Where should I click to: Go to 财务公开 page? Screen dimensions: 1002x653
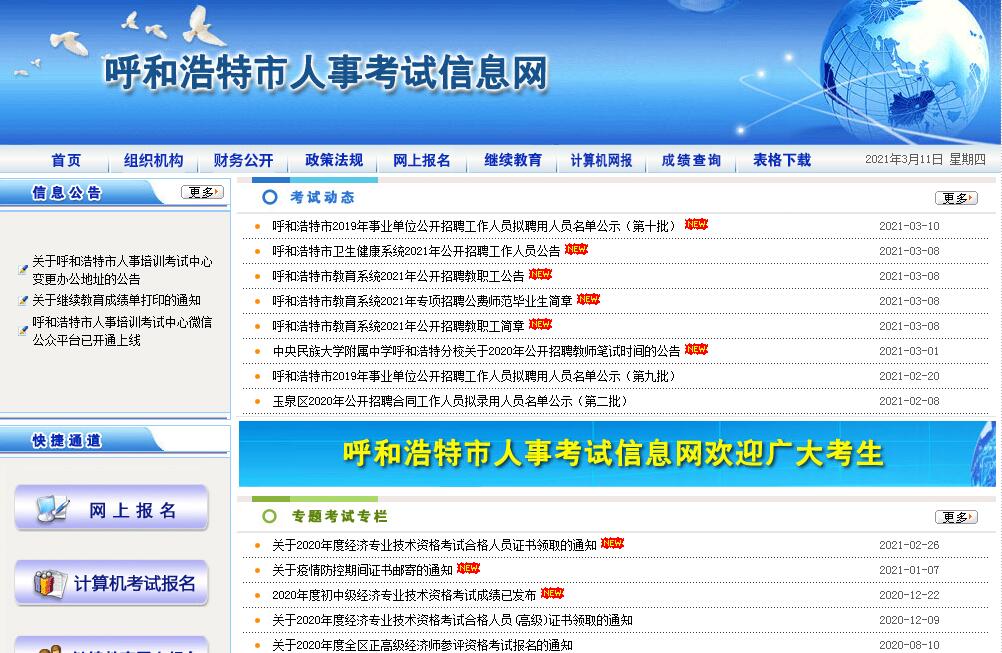(x=243, y=160)
